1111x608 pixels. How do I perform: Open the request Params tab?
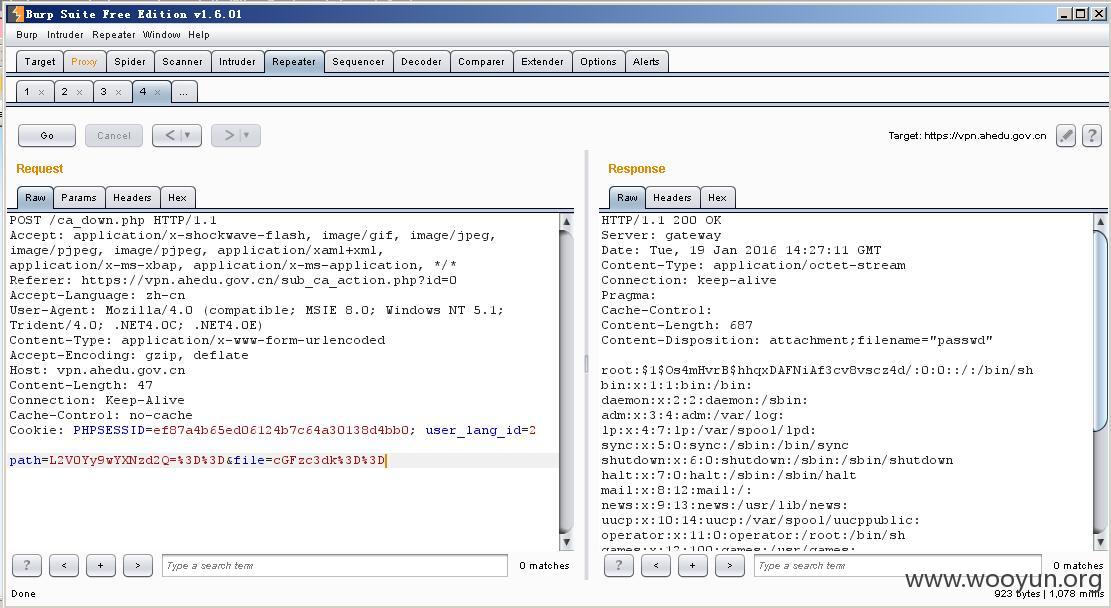coord(79,198)
